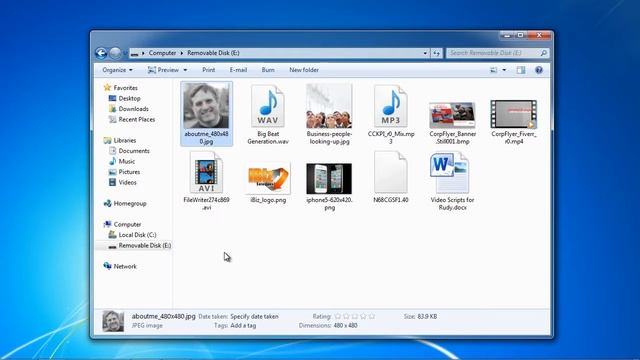Screen dimensions: 640x360
Task: Select the FileWriter274c869.avi file icon
Action: click(x=207, y=173)
